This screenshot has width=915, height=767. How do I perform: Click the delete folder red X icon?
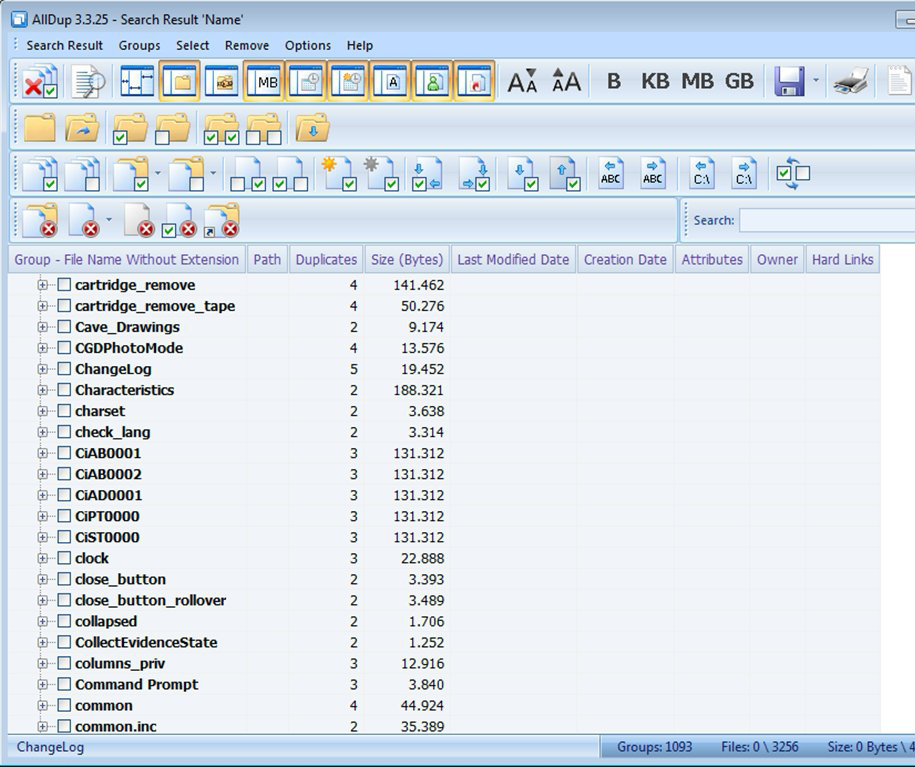click(40, 220)
